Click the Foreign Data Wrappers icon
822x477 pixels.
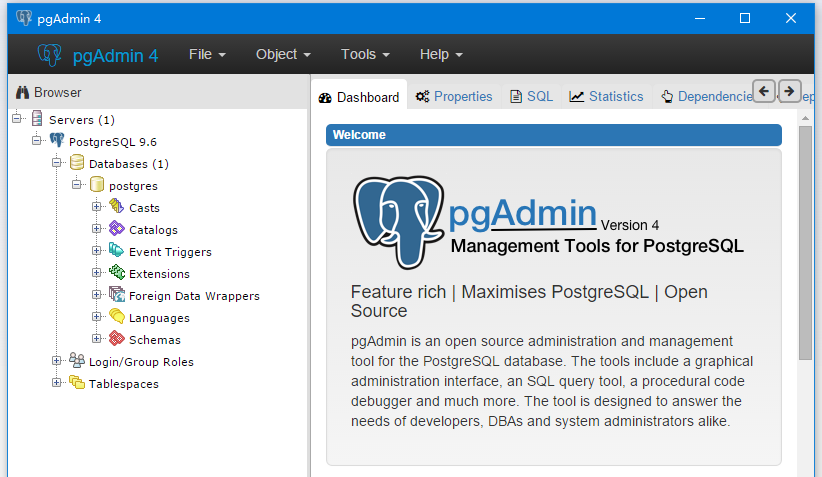point(116,295)
